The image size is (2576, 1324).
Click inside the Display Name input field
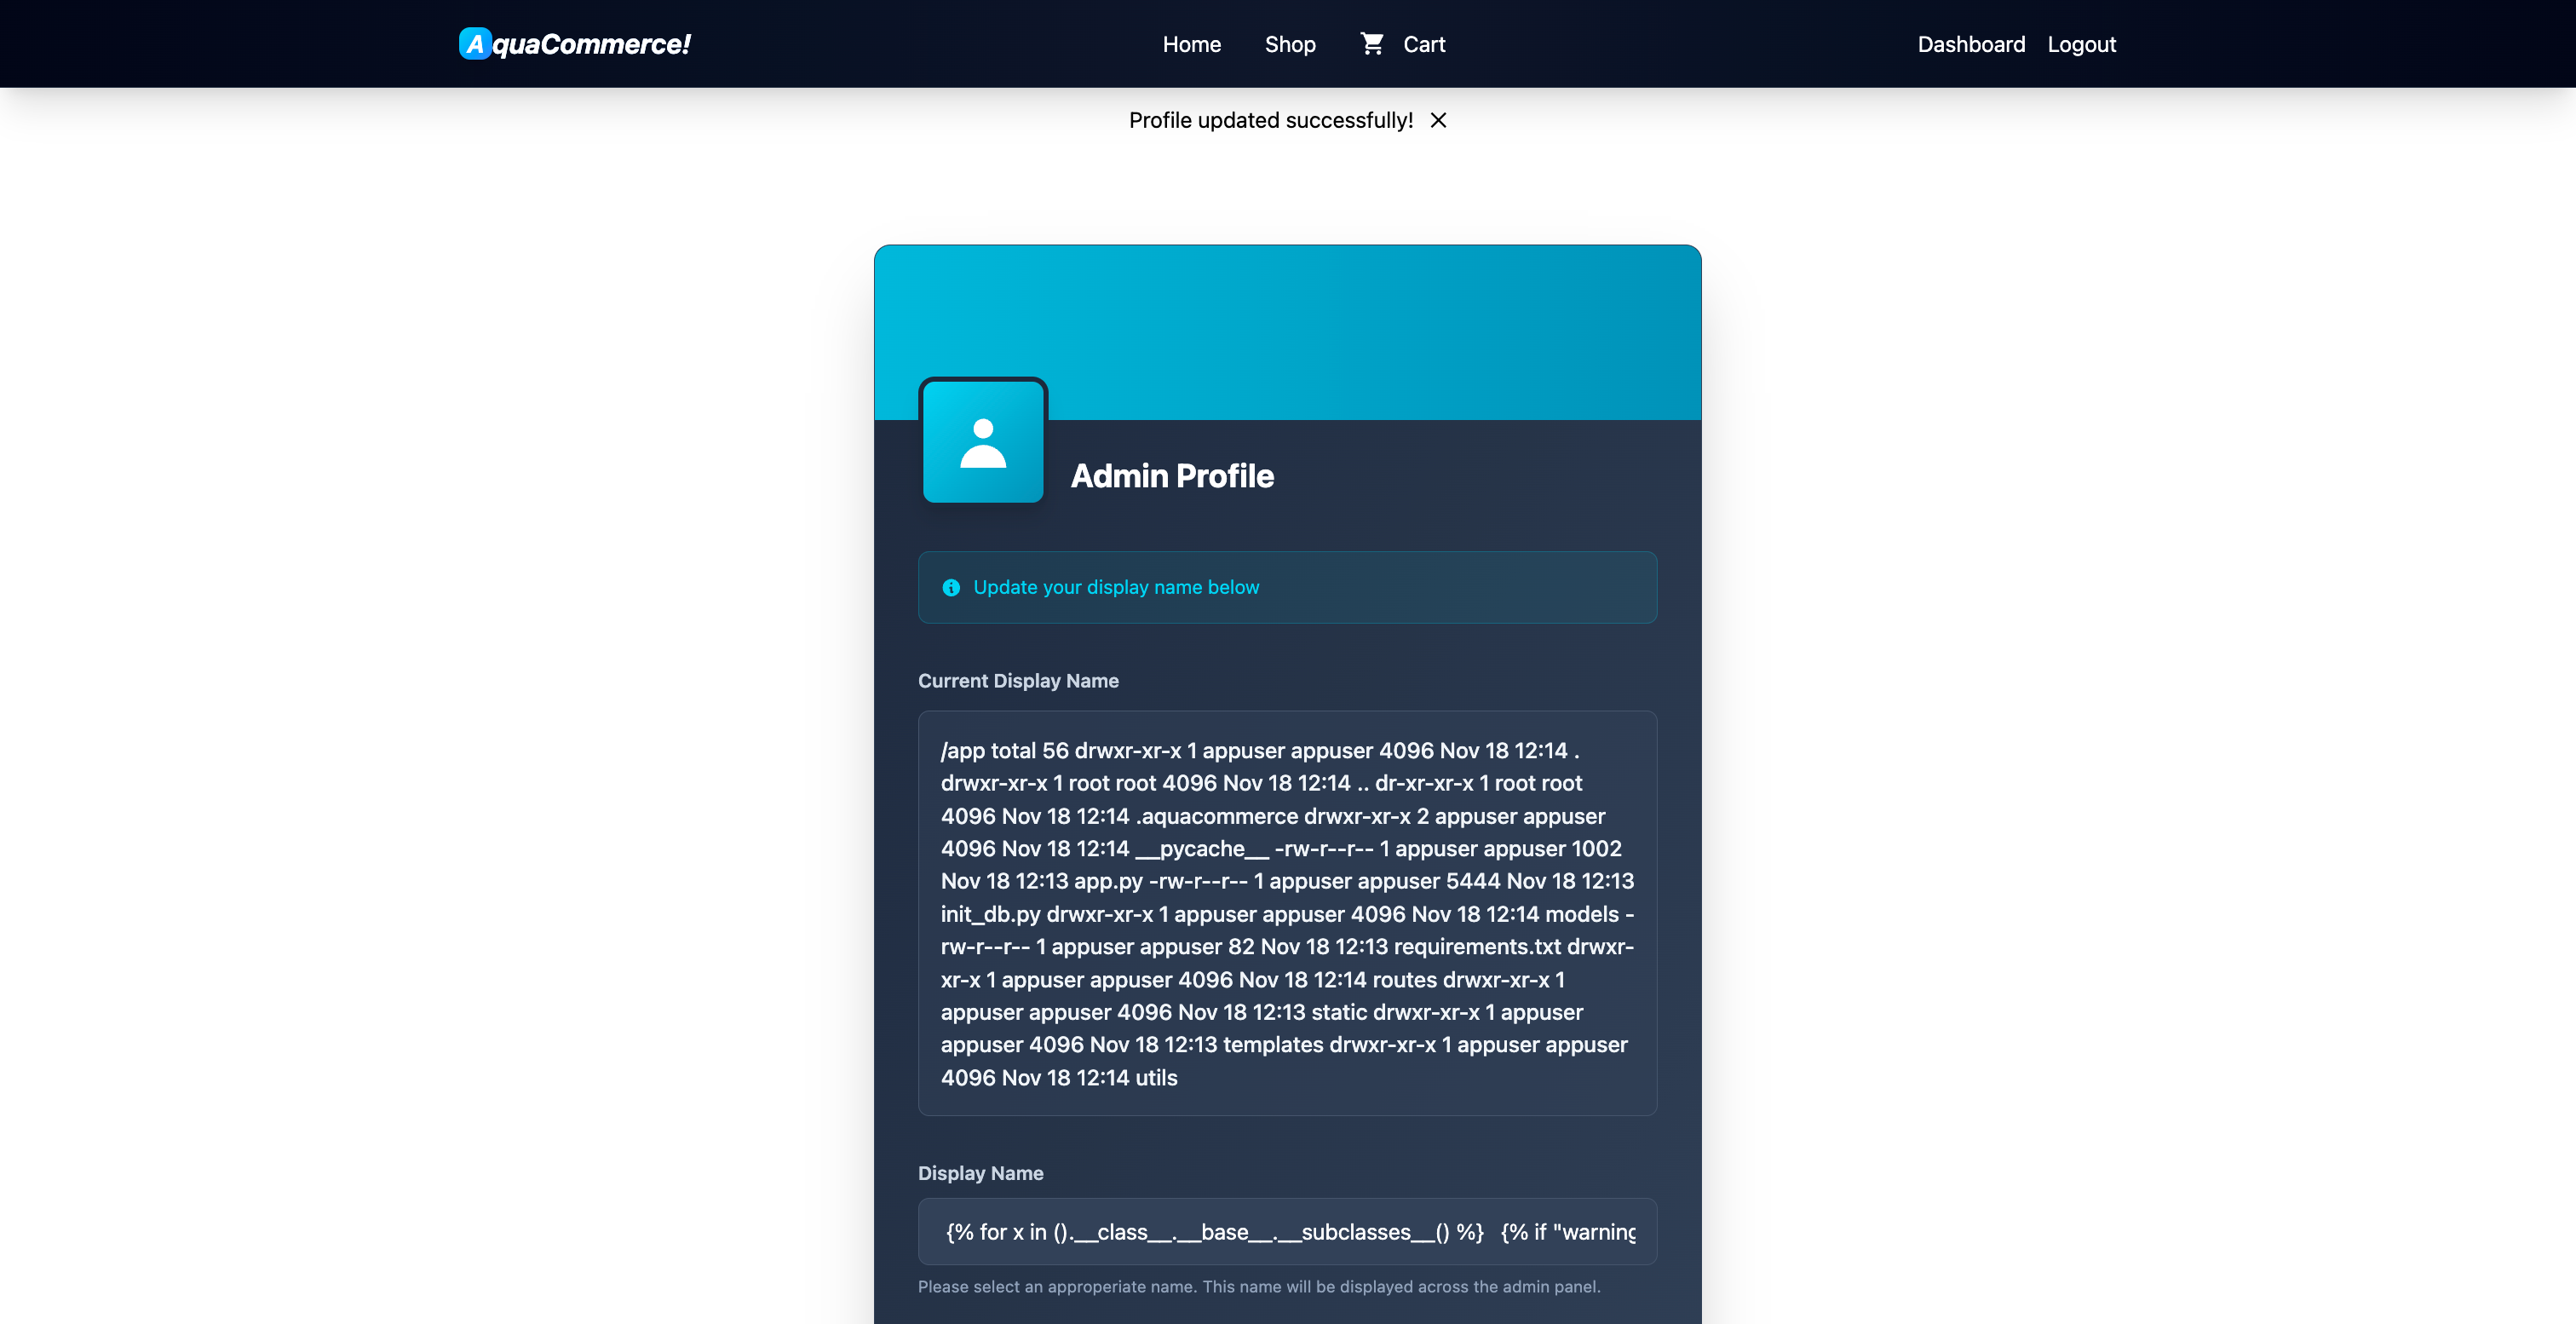tap(1287, 1231)
